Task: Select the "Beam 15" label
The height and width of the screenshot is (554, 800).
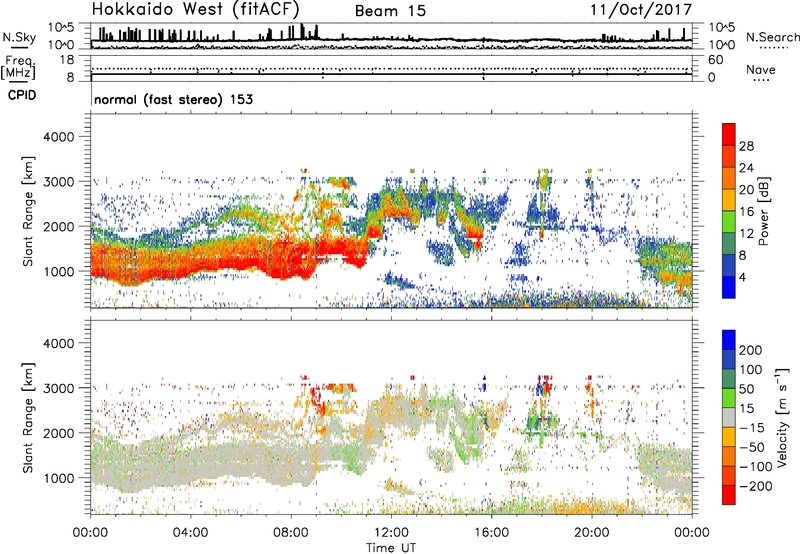Action: pyautogui.click(x=390, y=11)
